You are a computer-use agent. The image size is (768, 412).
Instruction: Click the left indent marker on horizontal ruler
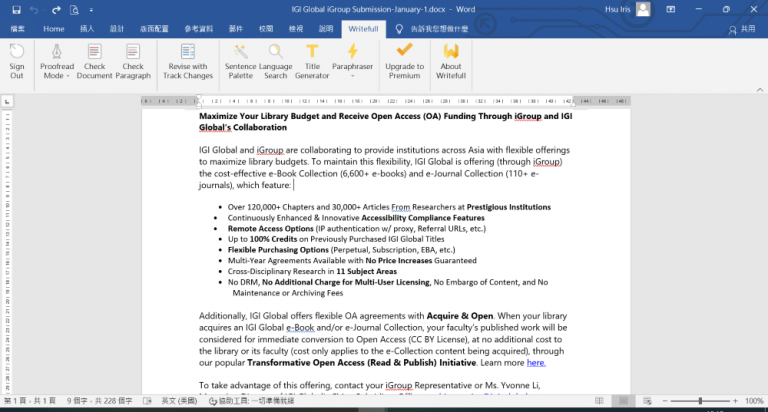(199, 104)
